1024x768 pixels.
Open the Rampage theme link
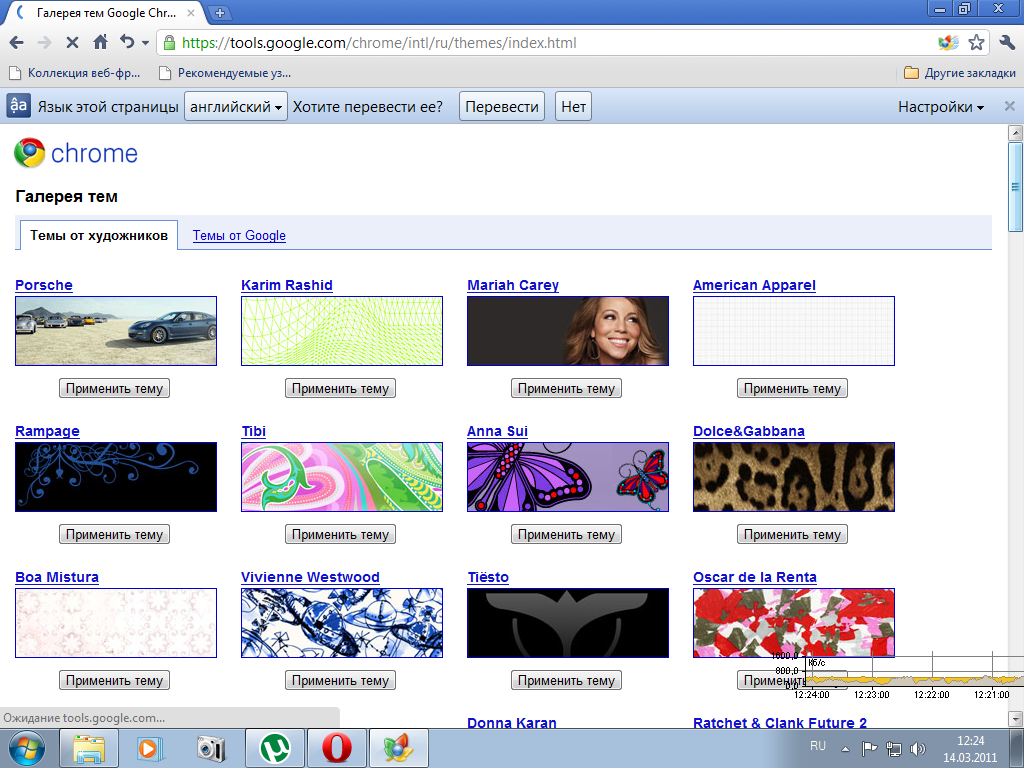pos(47,431)
